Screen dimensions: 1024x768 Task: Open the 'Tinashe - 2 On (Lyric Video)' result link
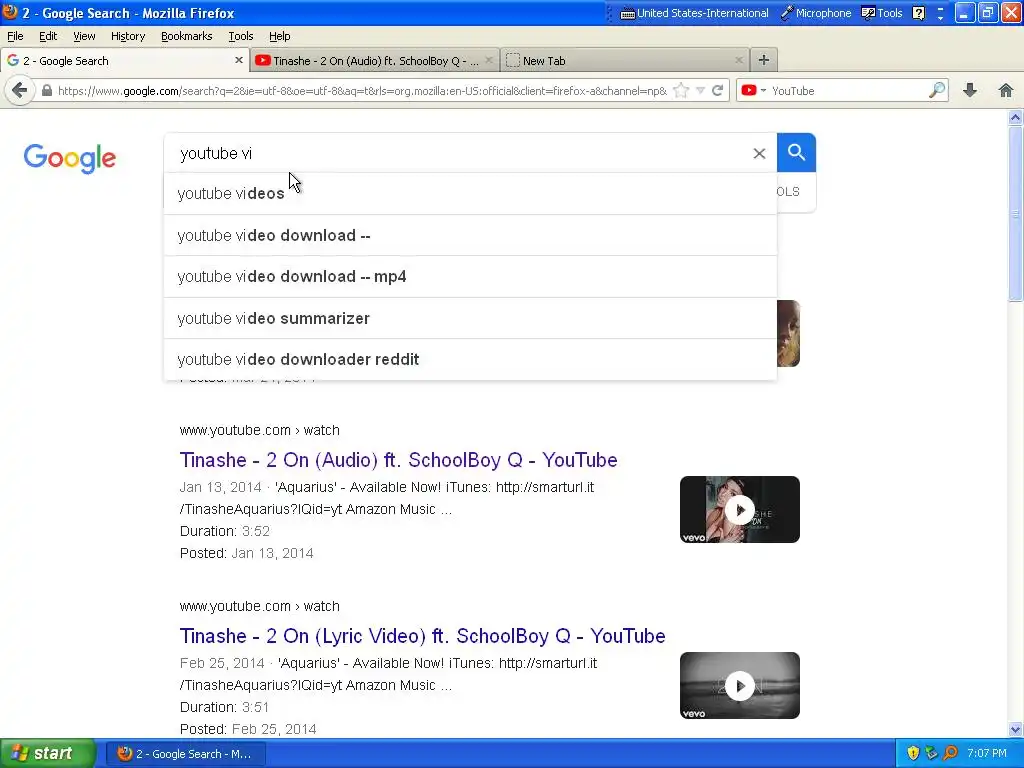point(423,635)
